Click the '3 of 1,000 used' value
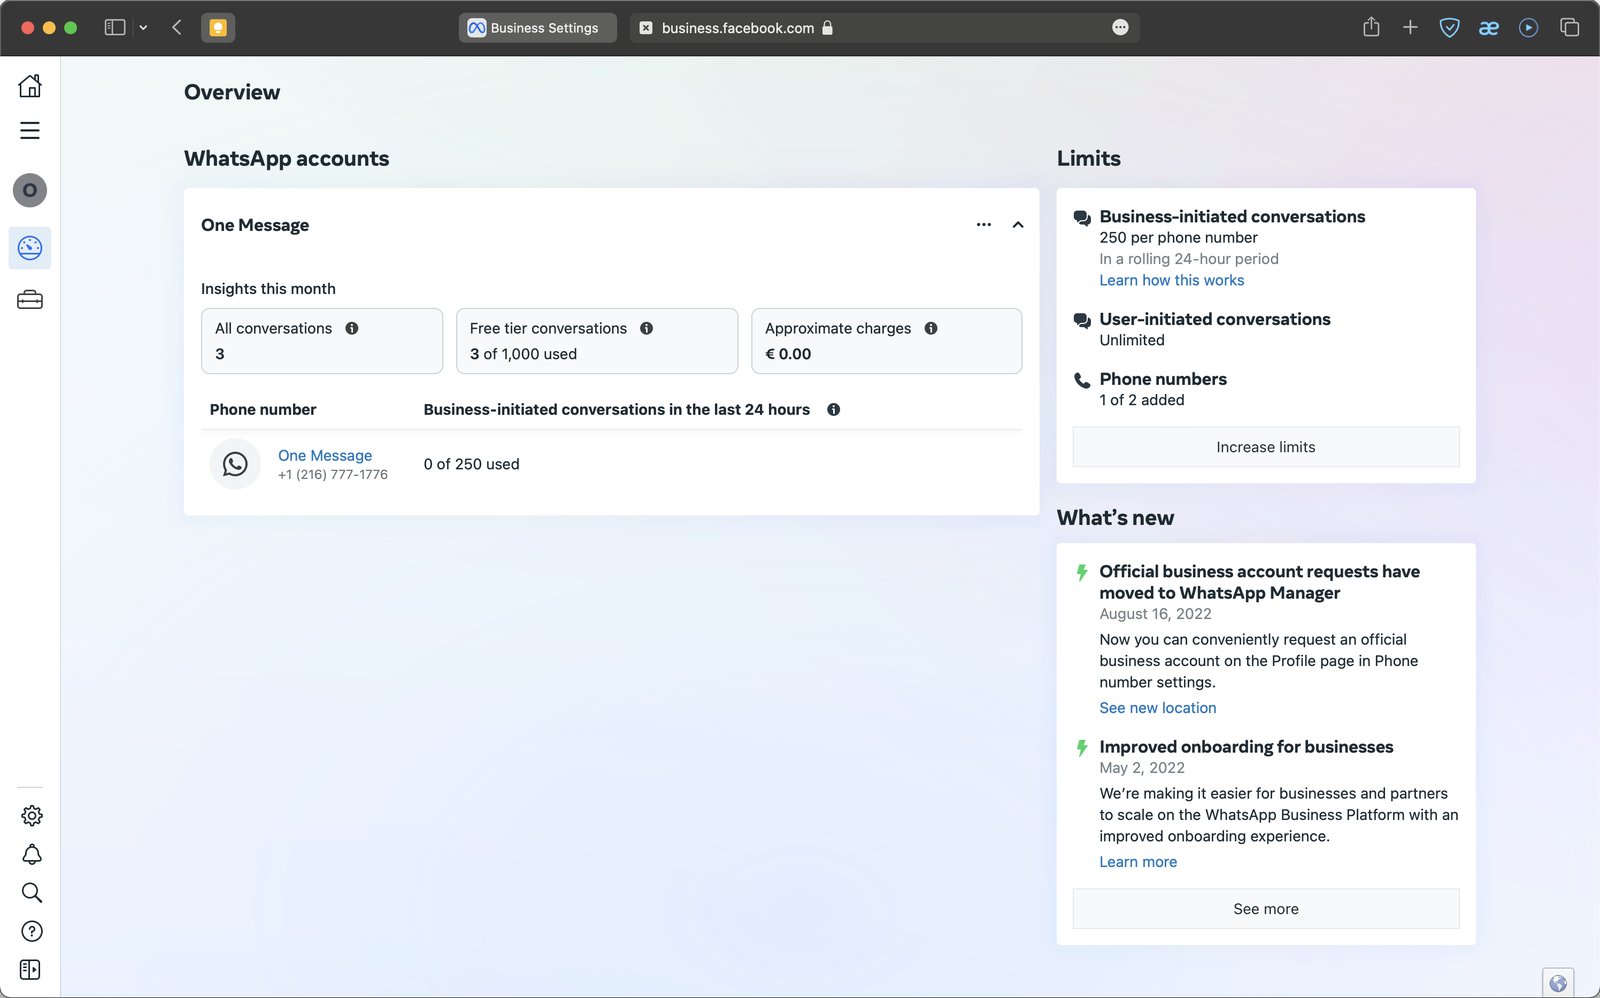Image resolution: width=1600 pixels, height=998 pixels. 523,354
